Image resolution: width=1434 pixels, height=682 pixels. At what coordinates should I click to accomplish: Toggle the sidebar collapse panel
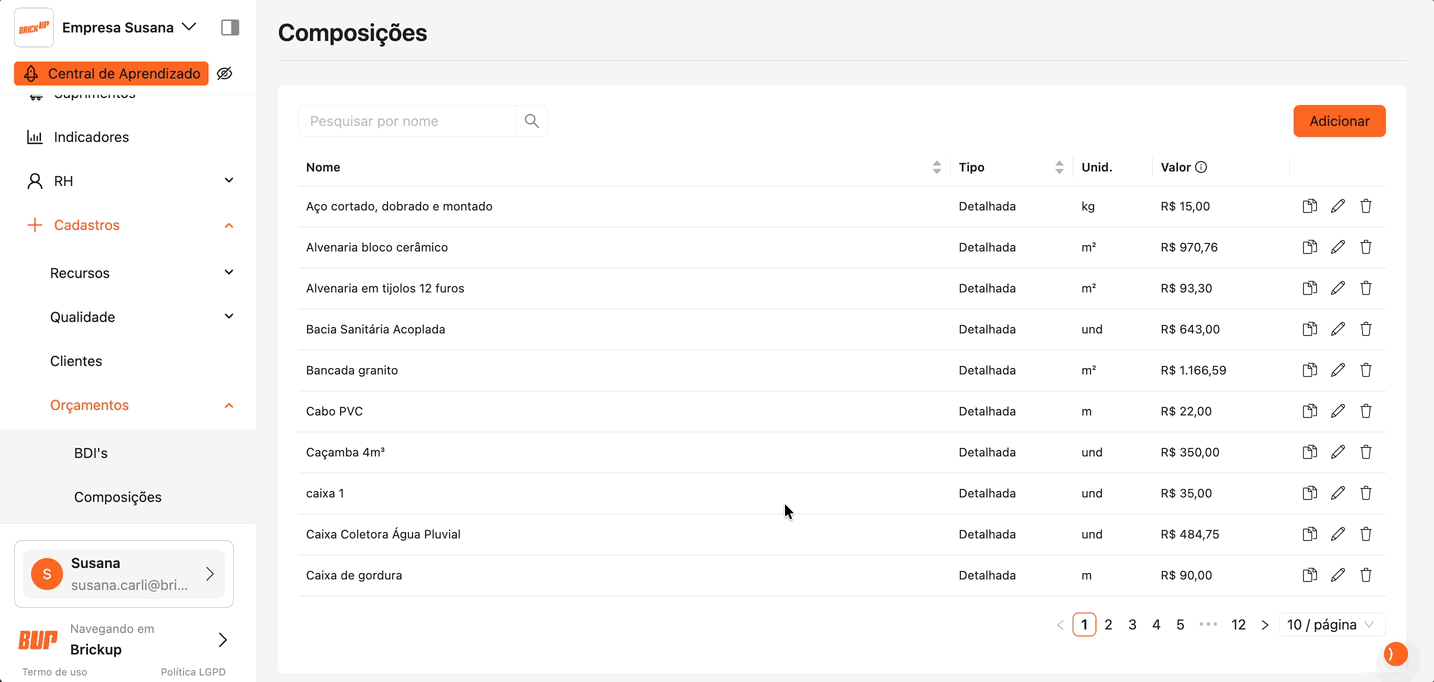(x=230, y=28)
